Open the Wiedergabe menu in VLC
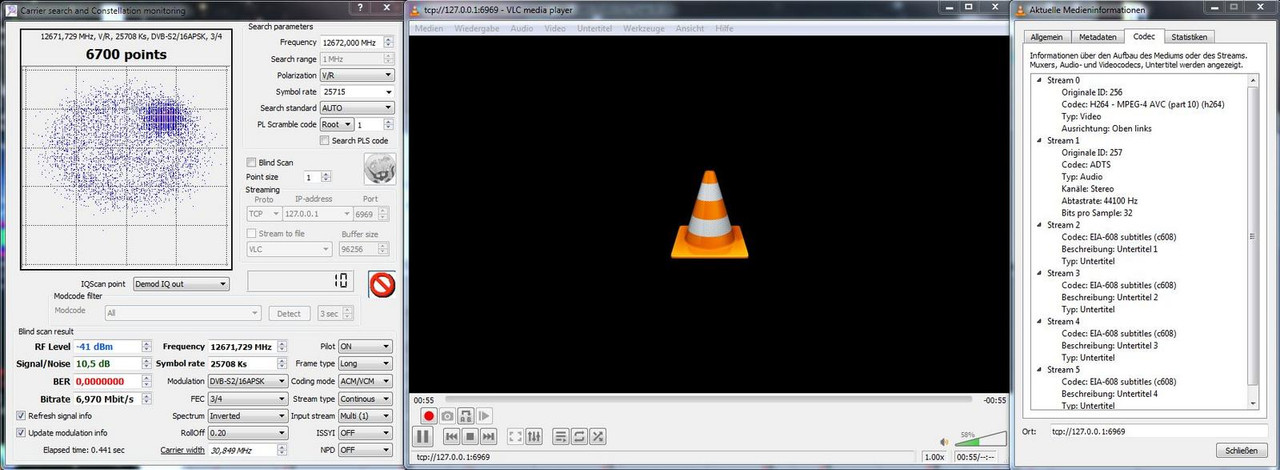The image size is (1280, 470). click(477, 29)
